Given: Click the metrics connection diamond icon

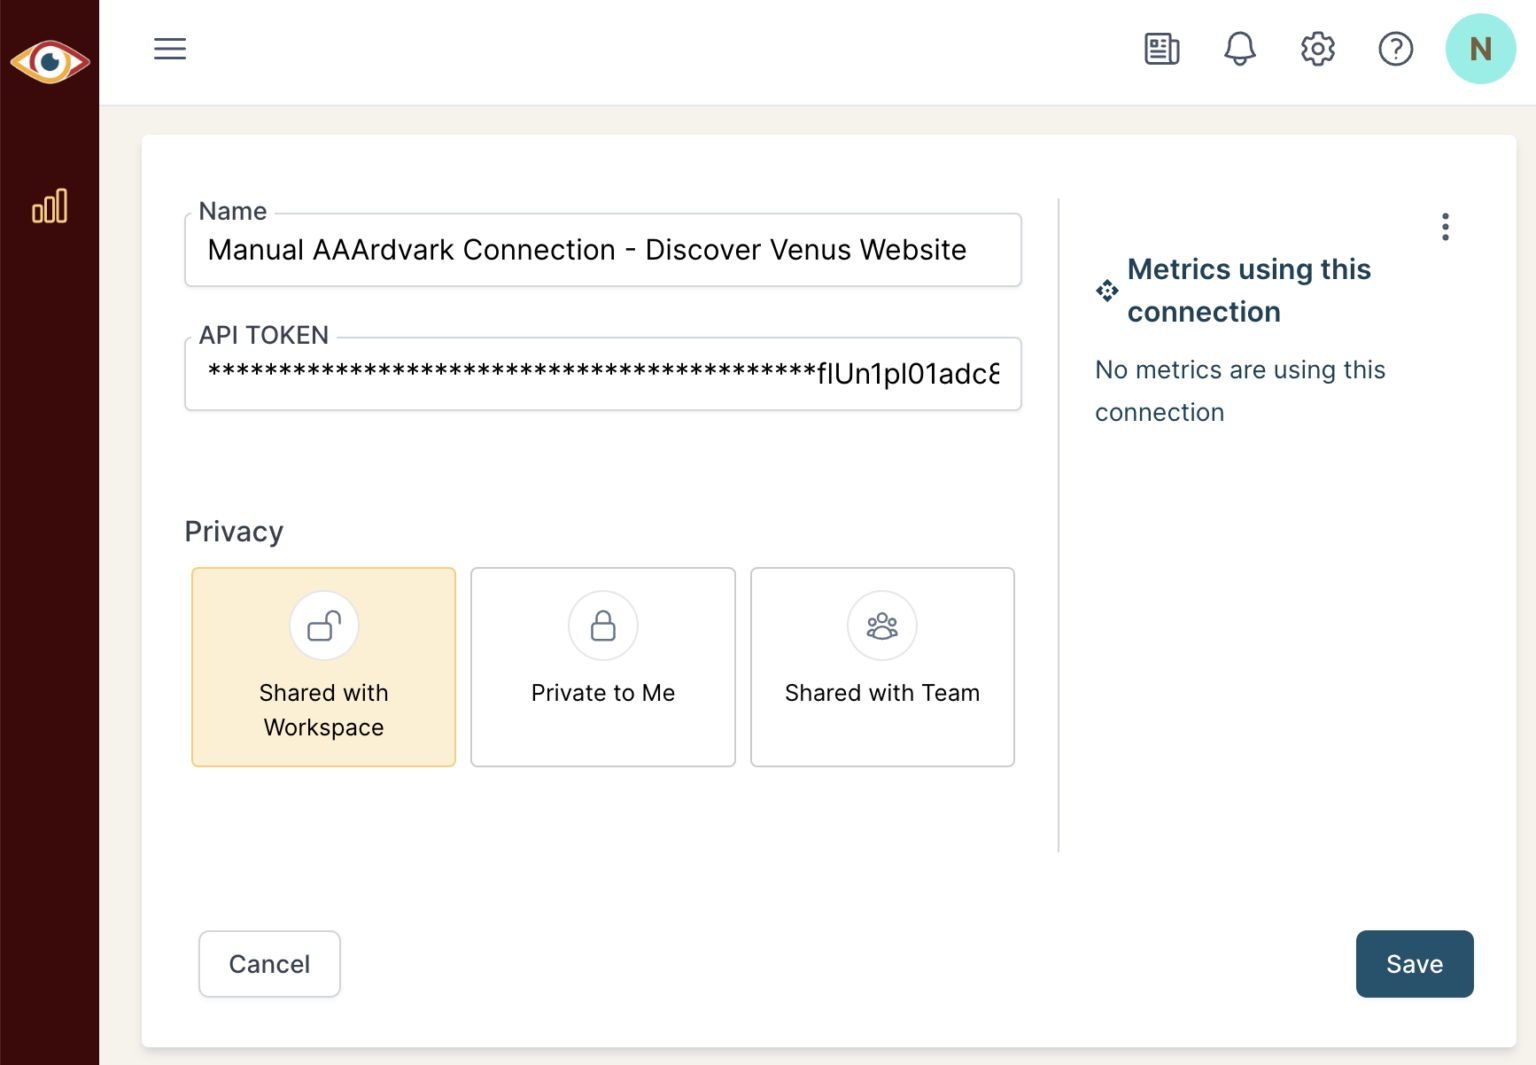Looking at the screenshot, I should 1106,290.
